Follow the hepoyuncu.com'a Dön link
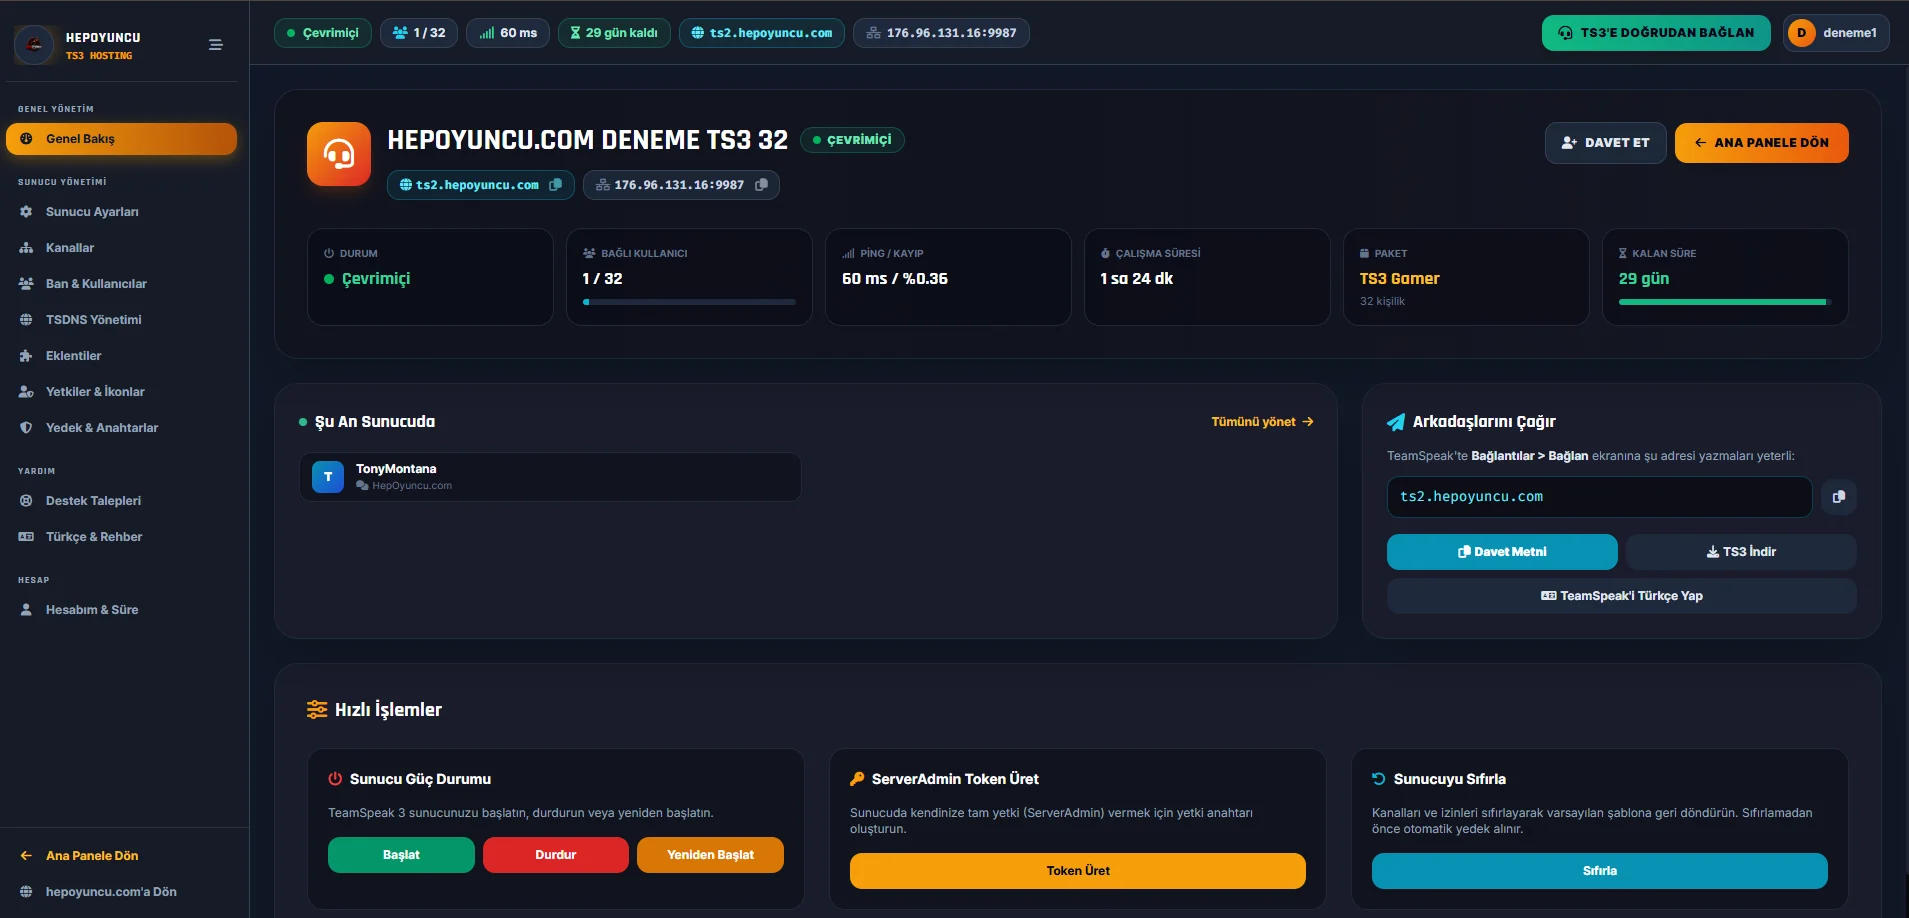This screenshot has width=1909, height=918. (121, 892)
